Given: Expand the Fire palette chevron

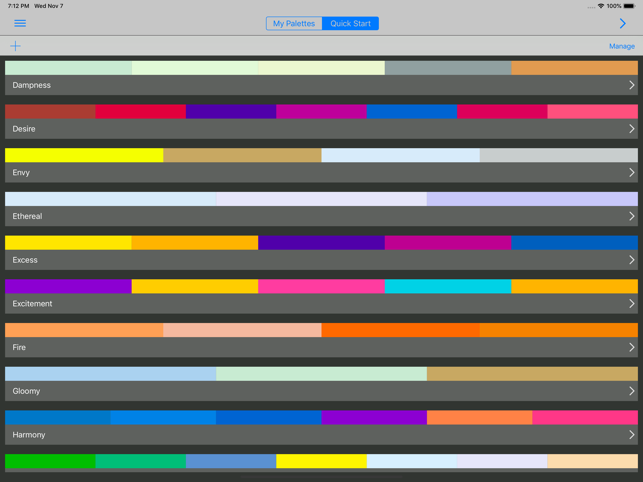Looking at the screenshot, I should 631,347.
